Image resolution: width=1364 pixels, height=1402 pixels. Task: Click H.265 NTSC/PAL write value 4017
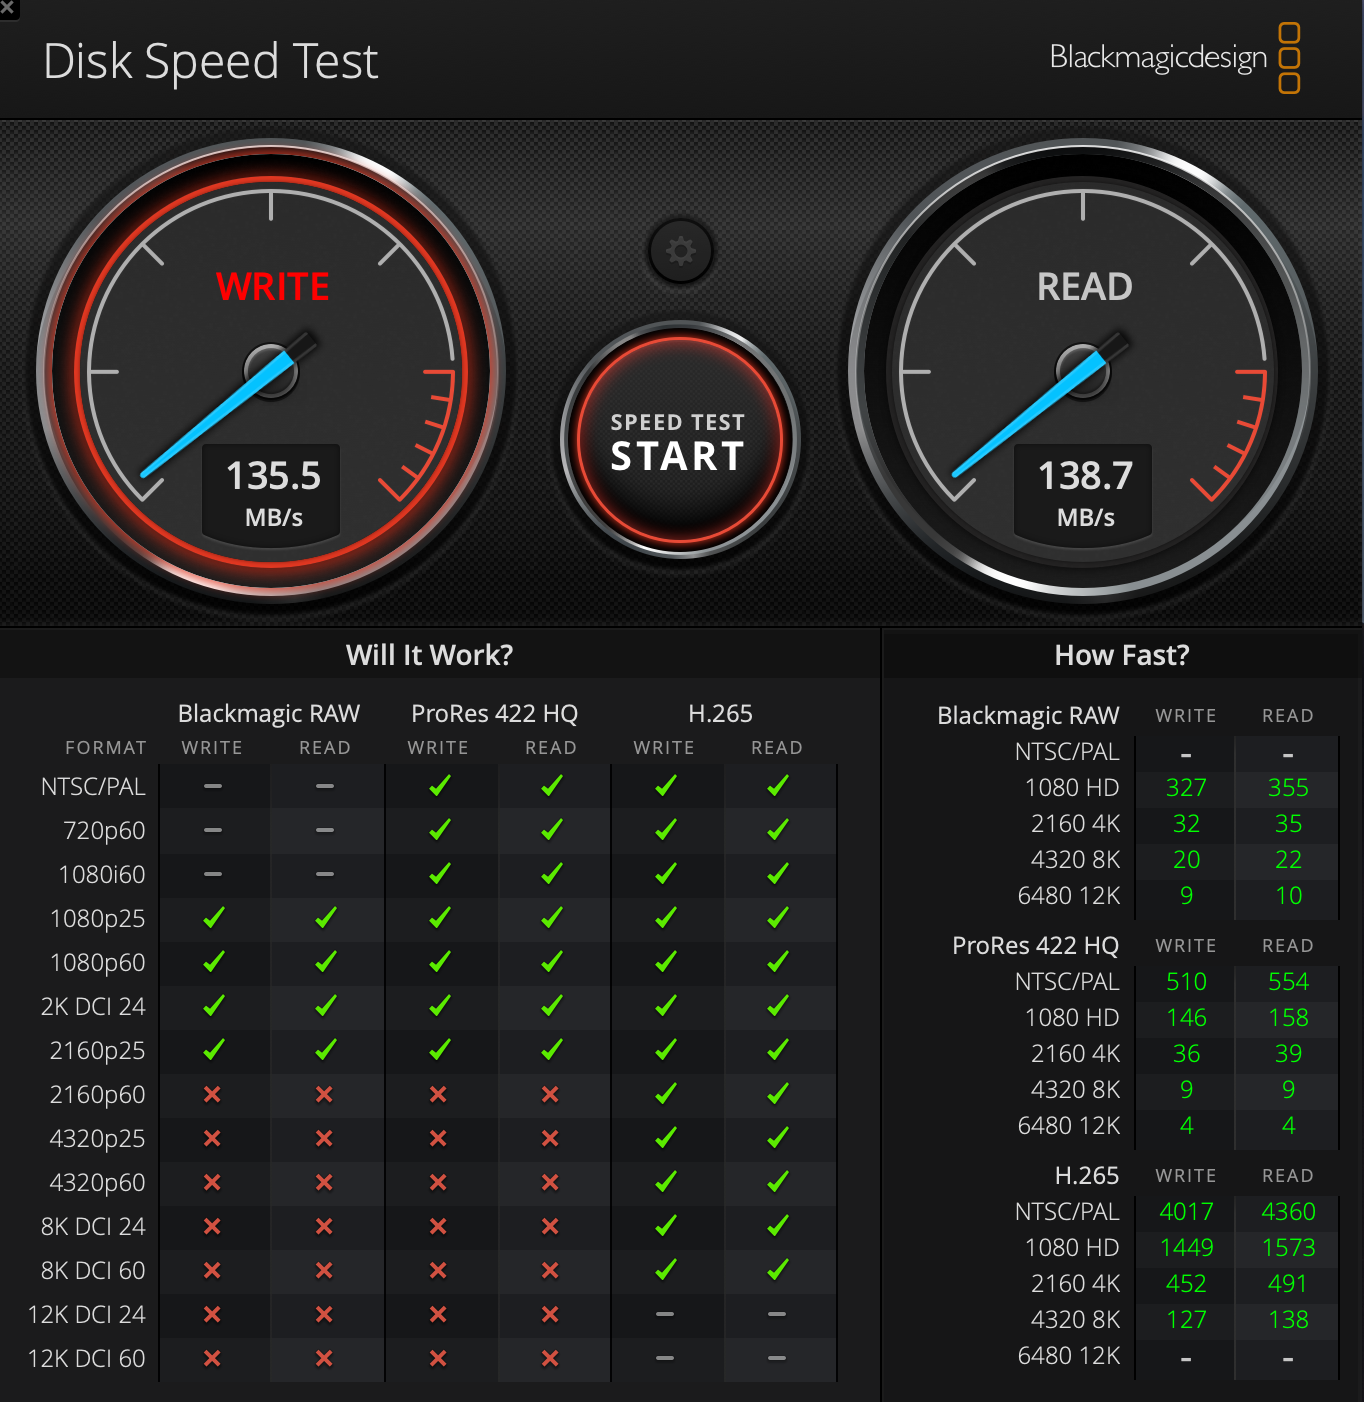1186,1212
